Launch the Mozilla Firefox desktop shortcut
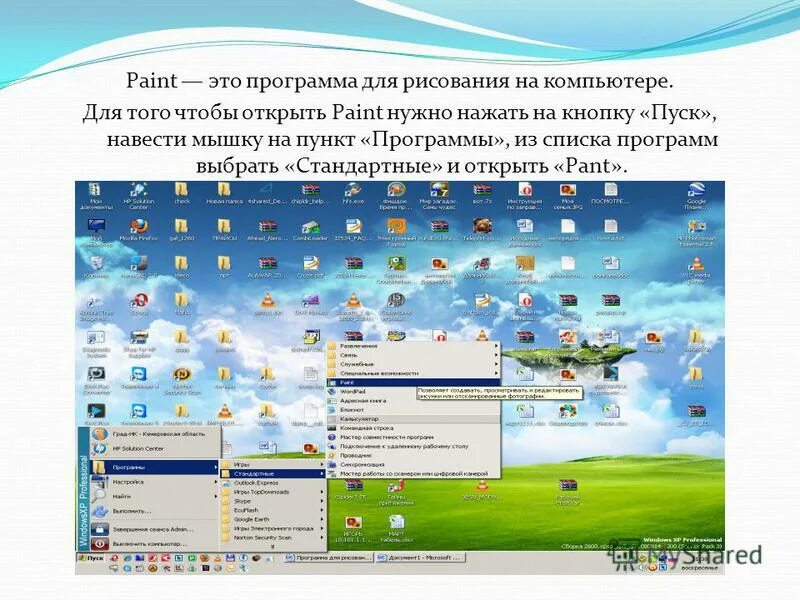The height and width of the screenshot is (600, 800). [138, 230]
